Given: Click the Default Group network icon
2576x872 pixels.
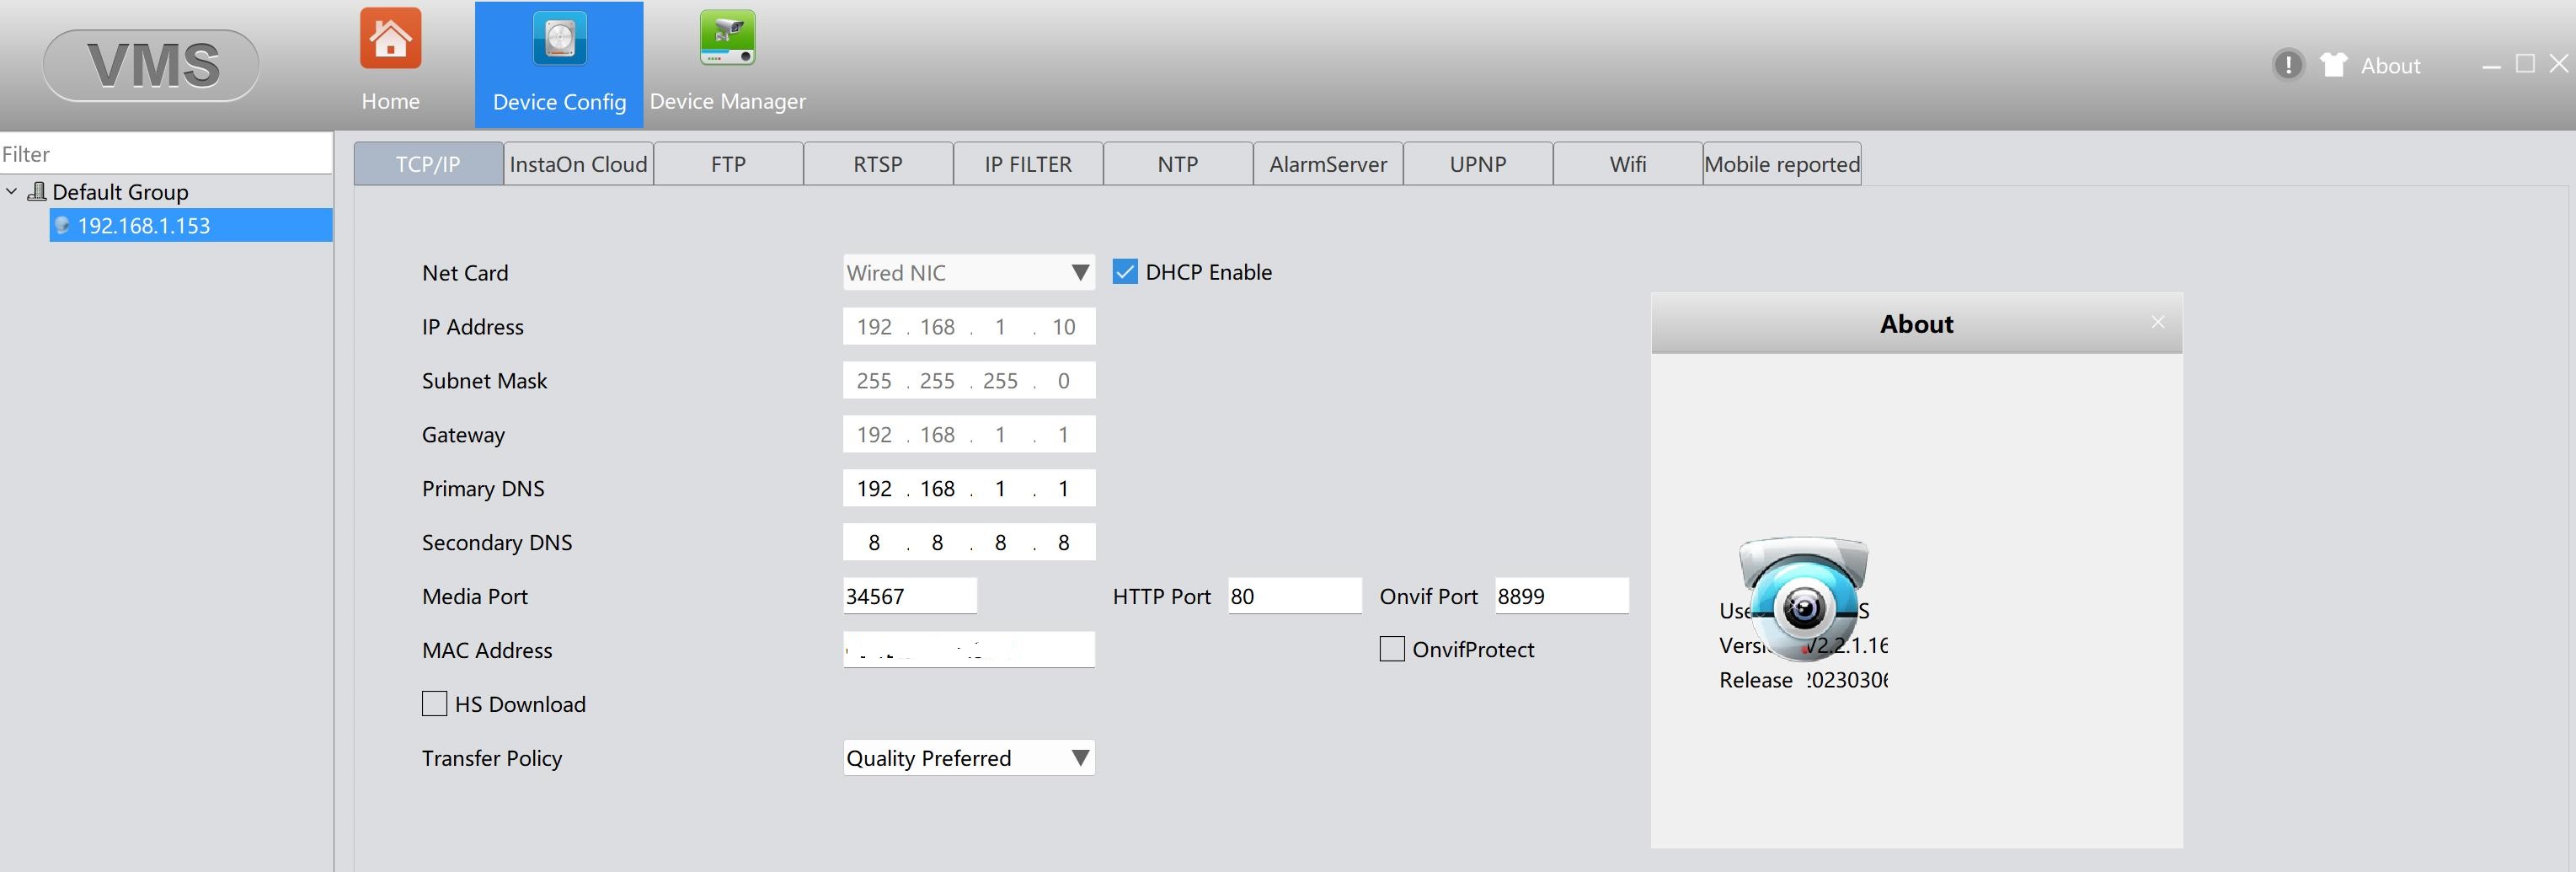Looking at the screenshot, I should point(37,191).
